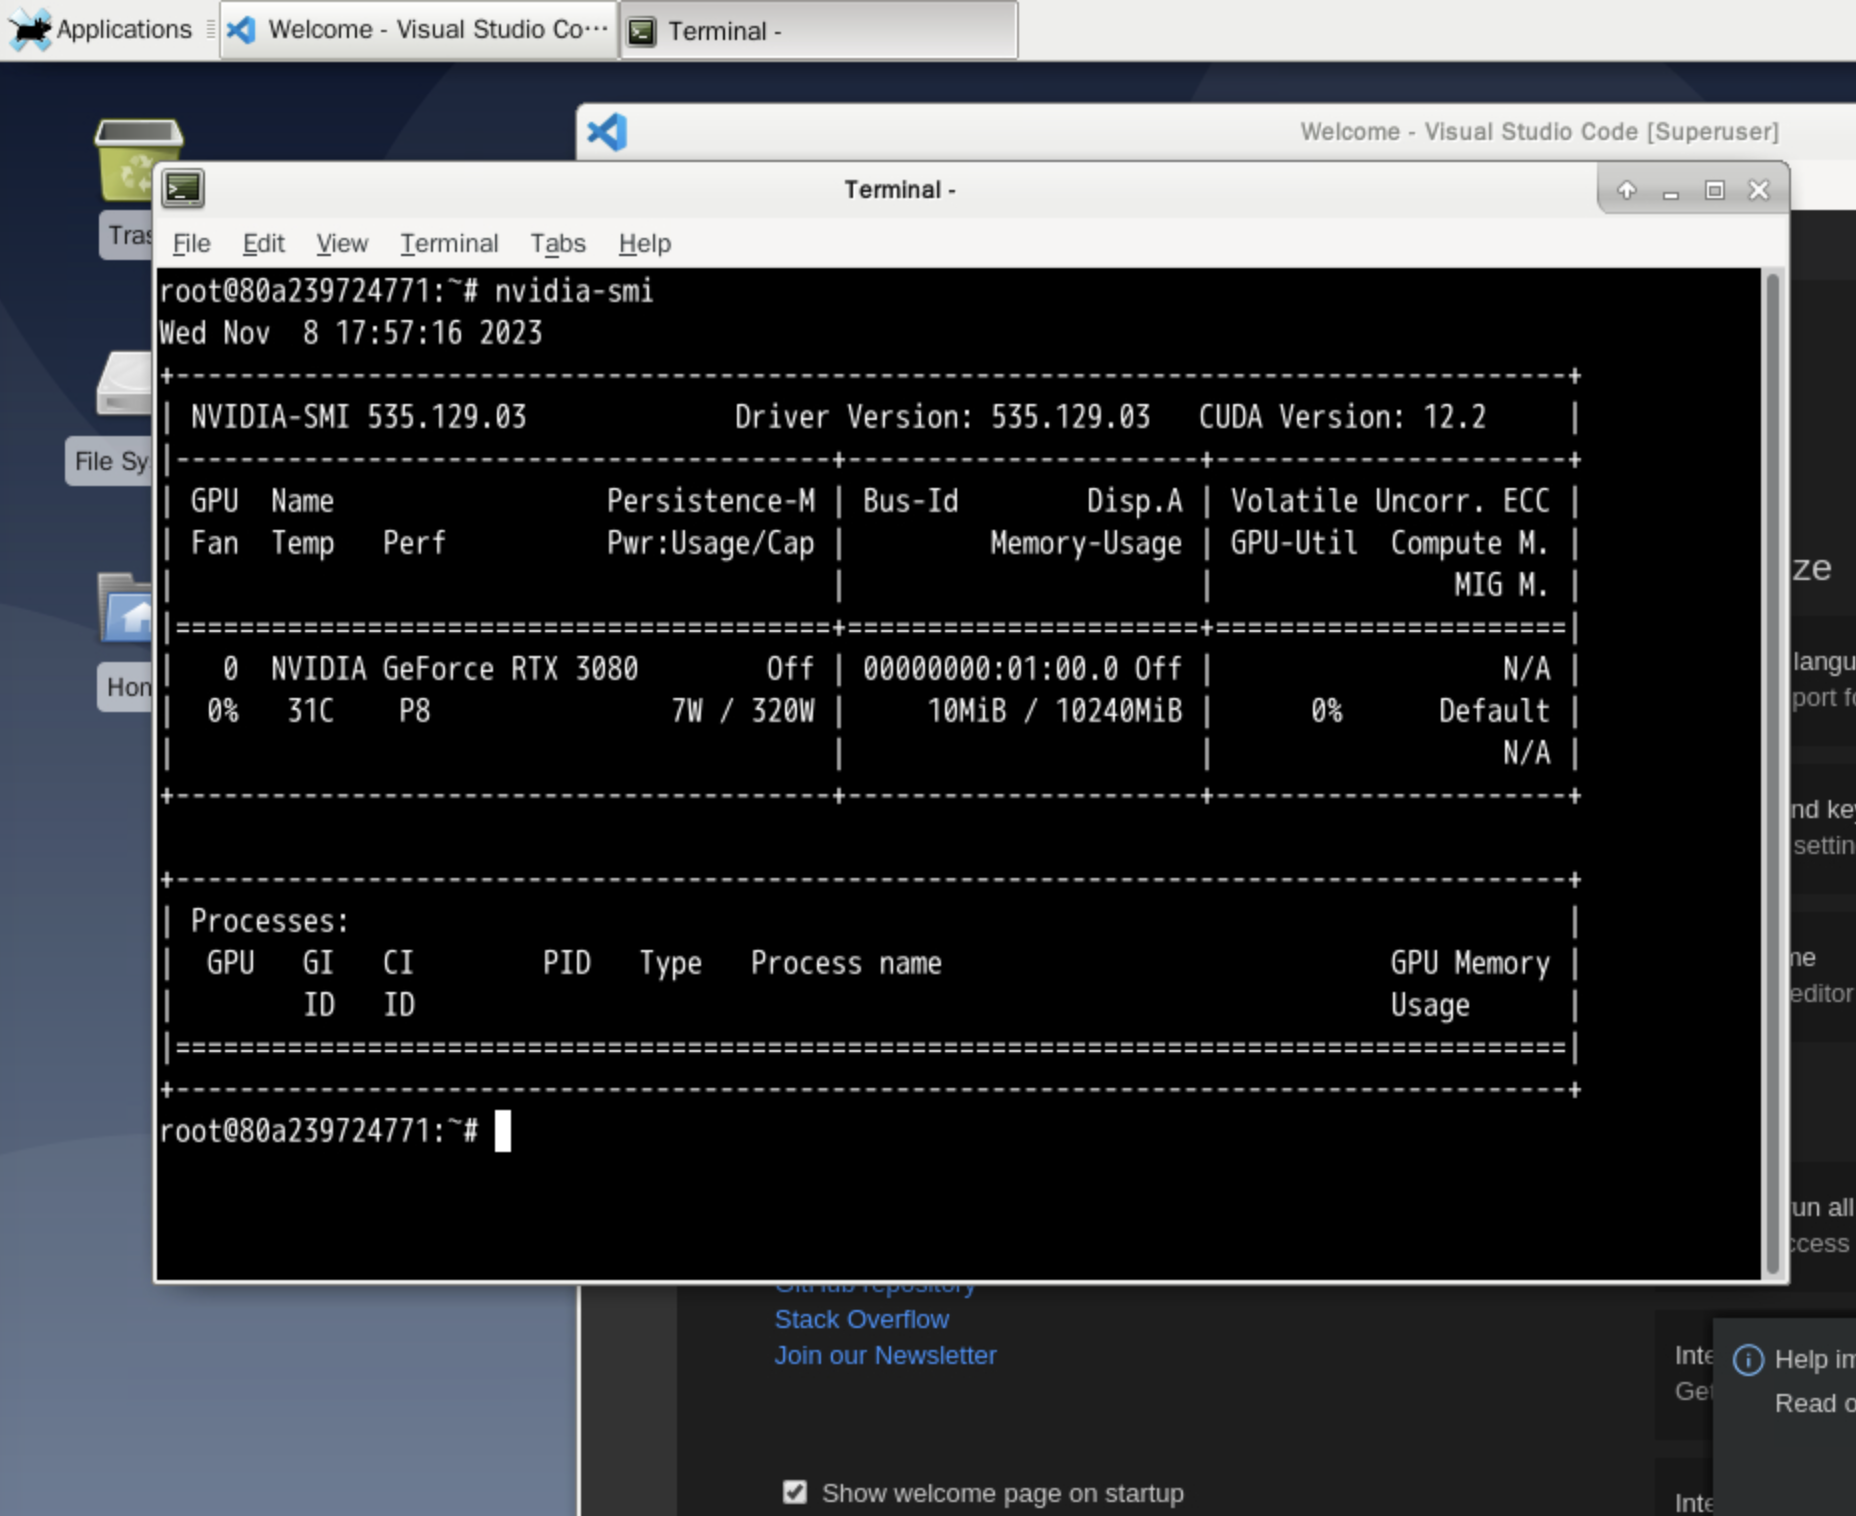Open the Help menu in Terminal
The width and height of the screenshot is (1856, 1516).
(644, 243)
